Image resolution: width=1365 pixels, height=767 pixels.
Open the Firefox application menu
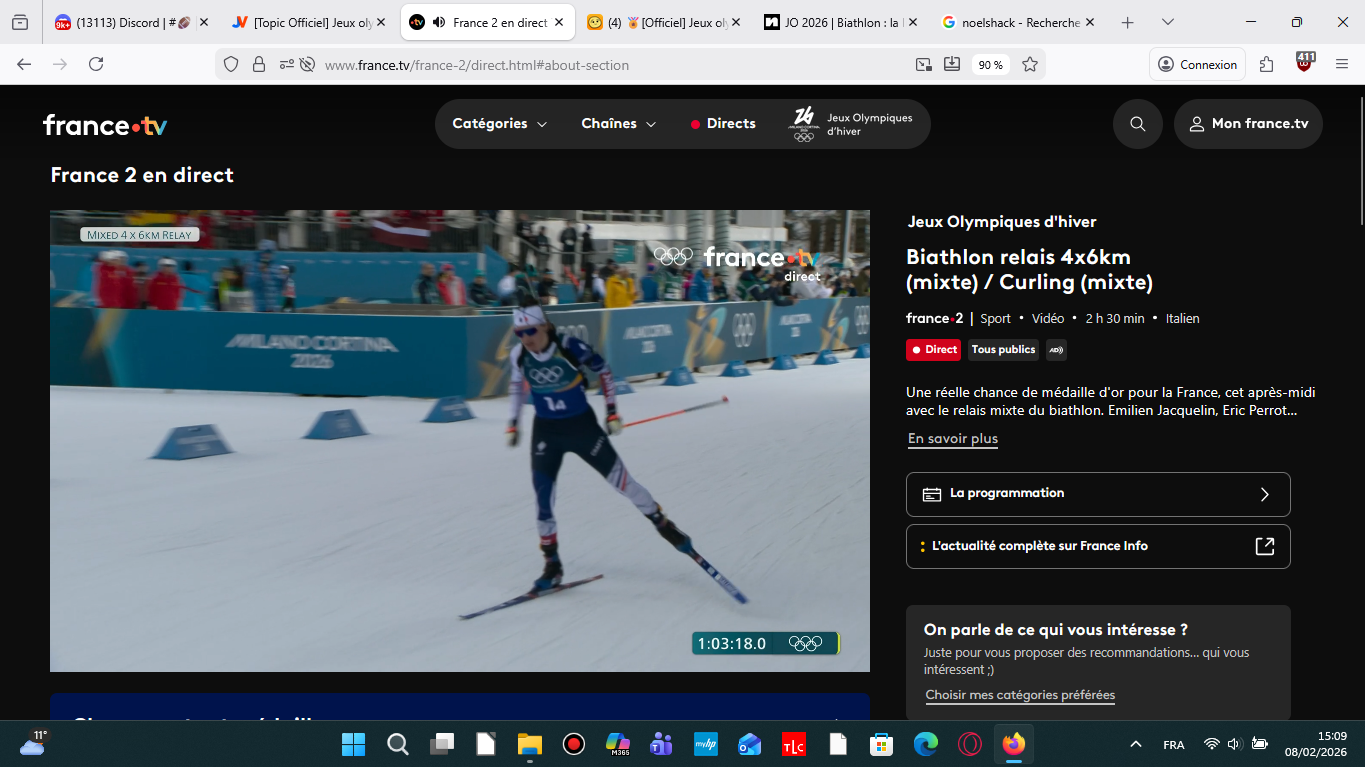[x=1342, y=64]
